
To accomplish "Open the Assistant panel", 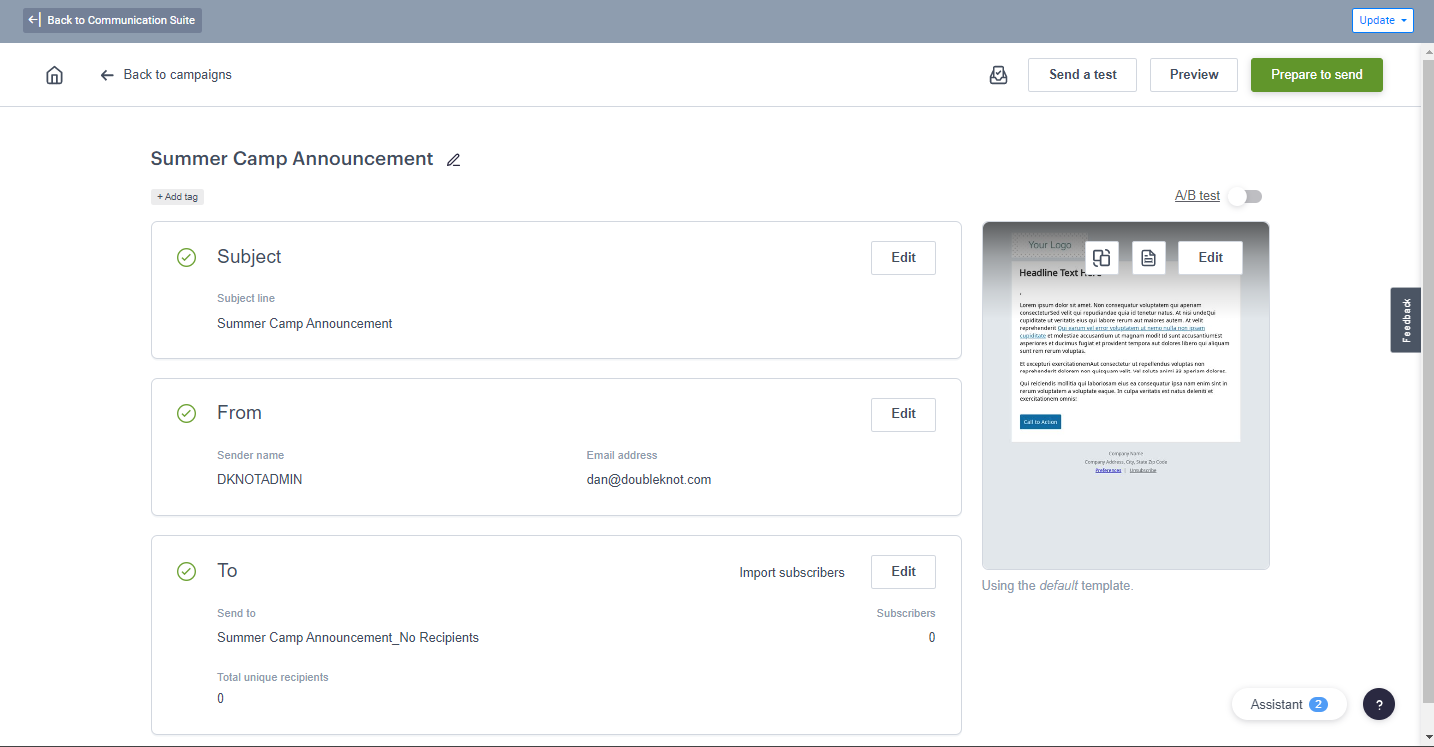I will tap(1289, 704).
